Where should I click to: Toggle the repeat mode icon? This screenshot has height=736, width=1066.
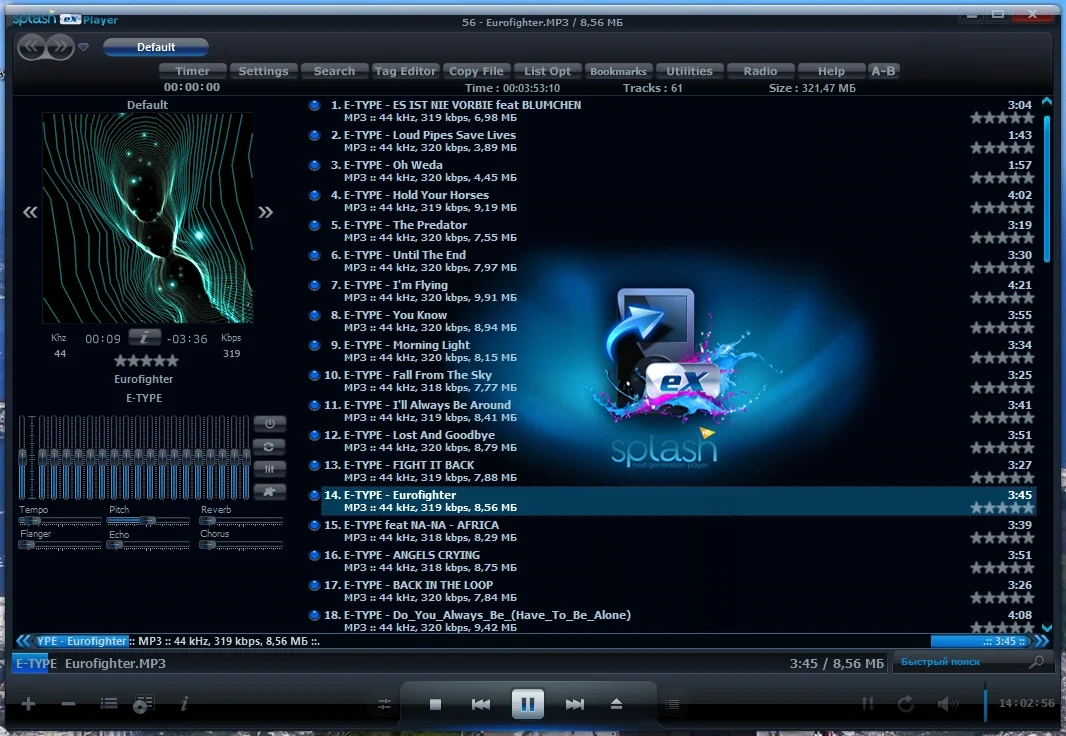pos(906,704)
